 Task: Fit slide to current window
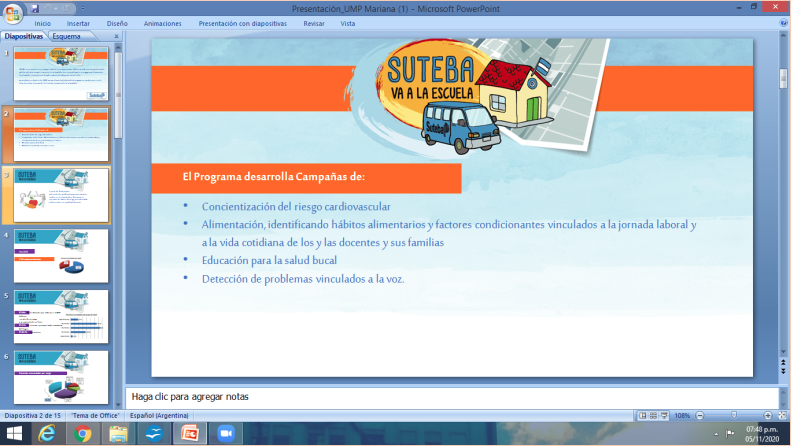click(783, 415)
